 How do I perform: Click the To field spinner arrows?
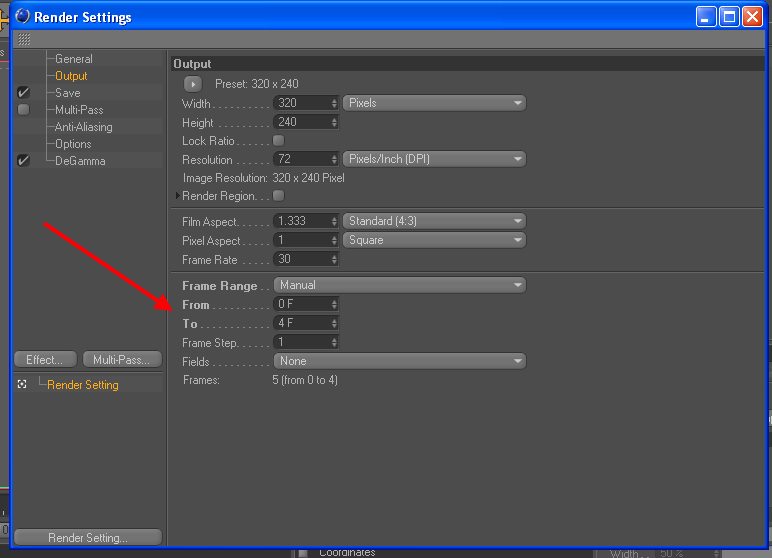334,323
